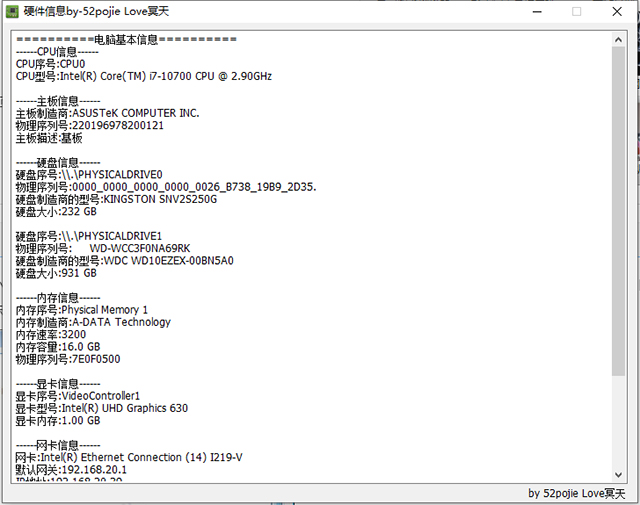
Task: Click serial WD-WCC3F0NA69RK line
Action: tap(103, 249)
